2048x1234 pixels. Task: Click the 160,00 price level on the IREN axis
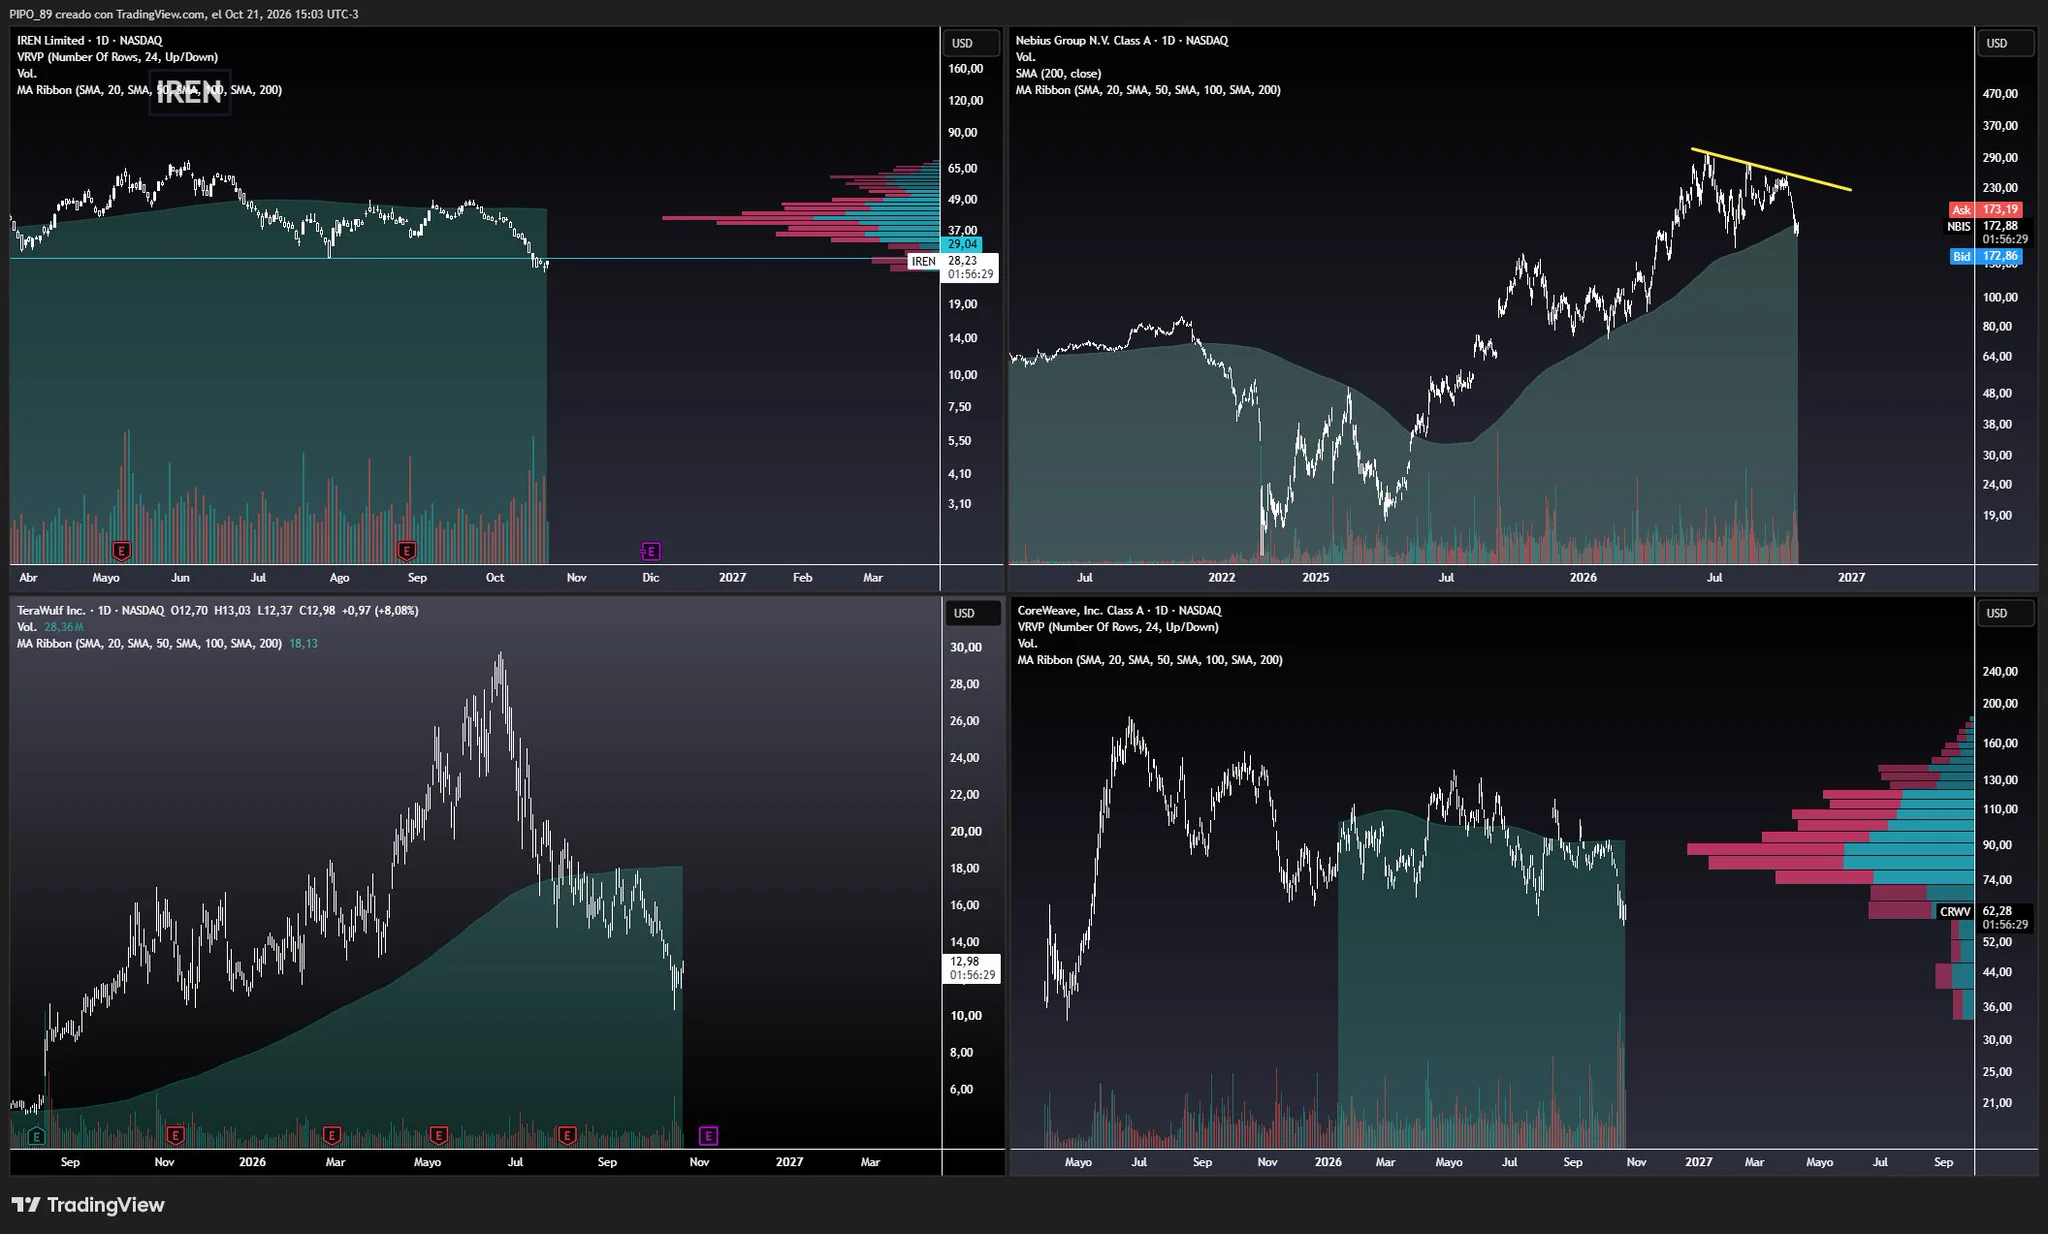966,69
